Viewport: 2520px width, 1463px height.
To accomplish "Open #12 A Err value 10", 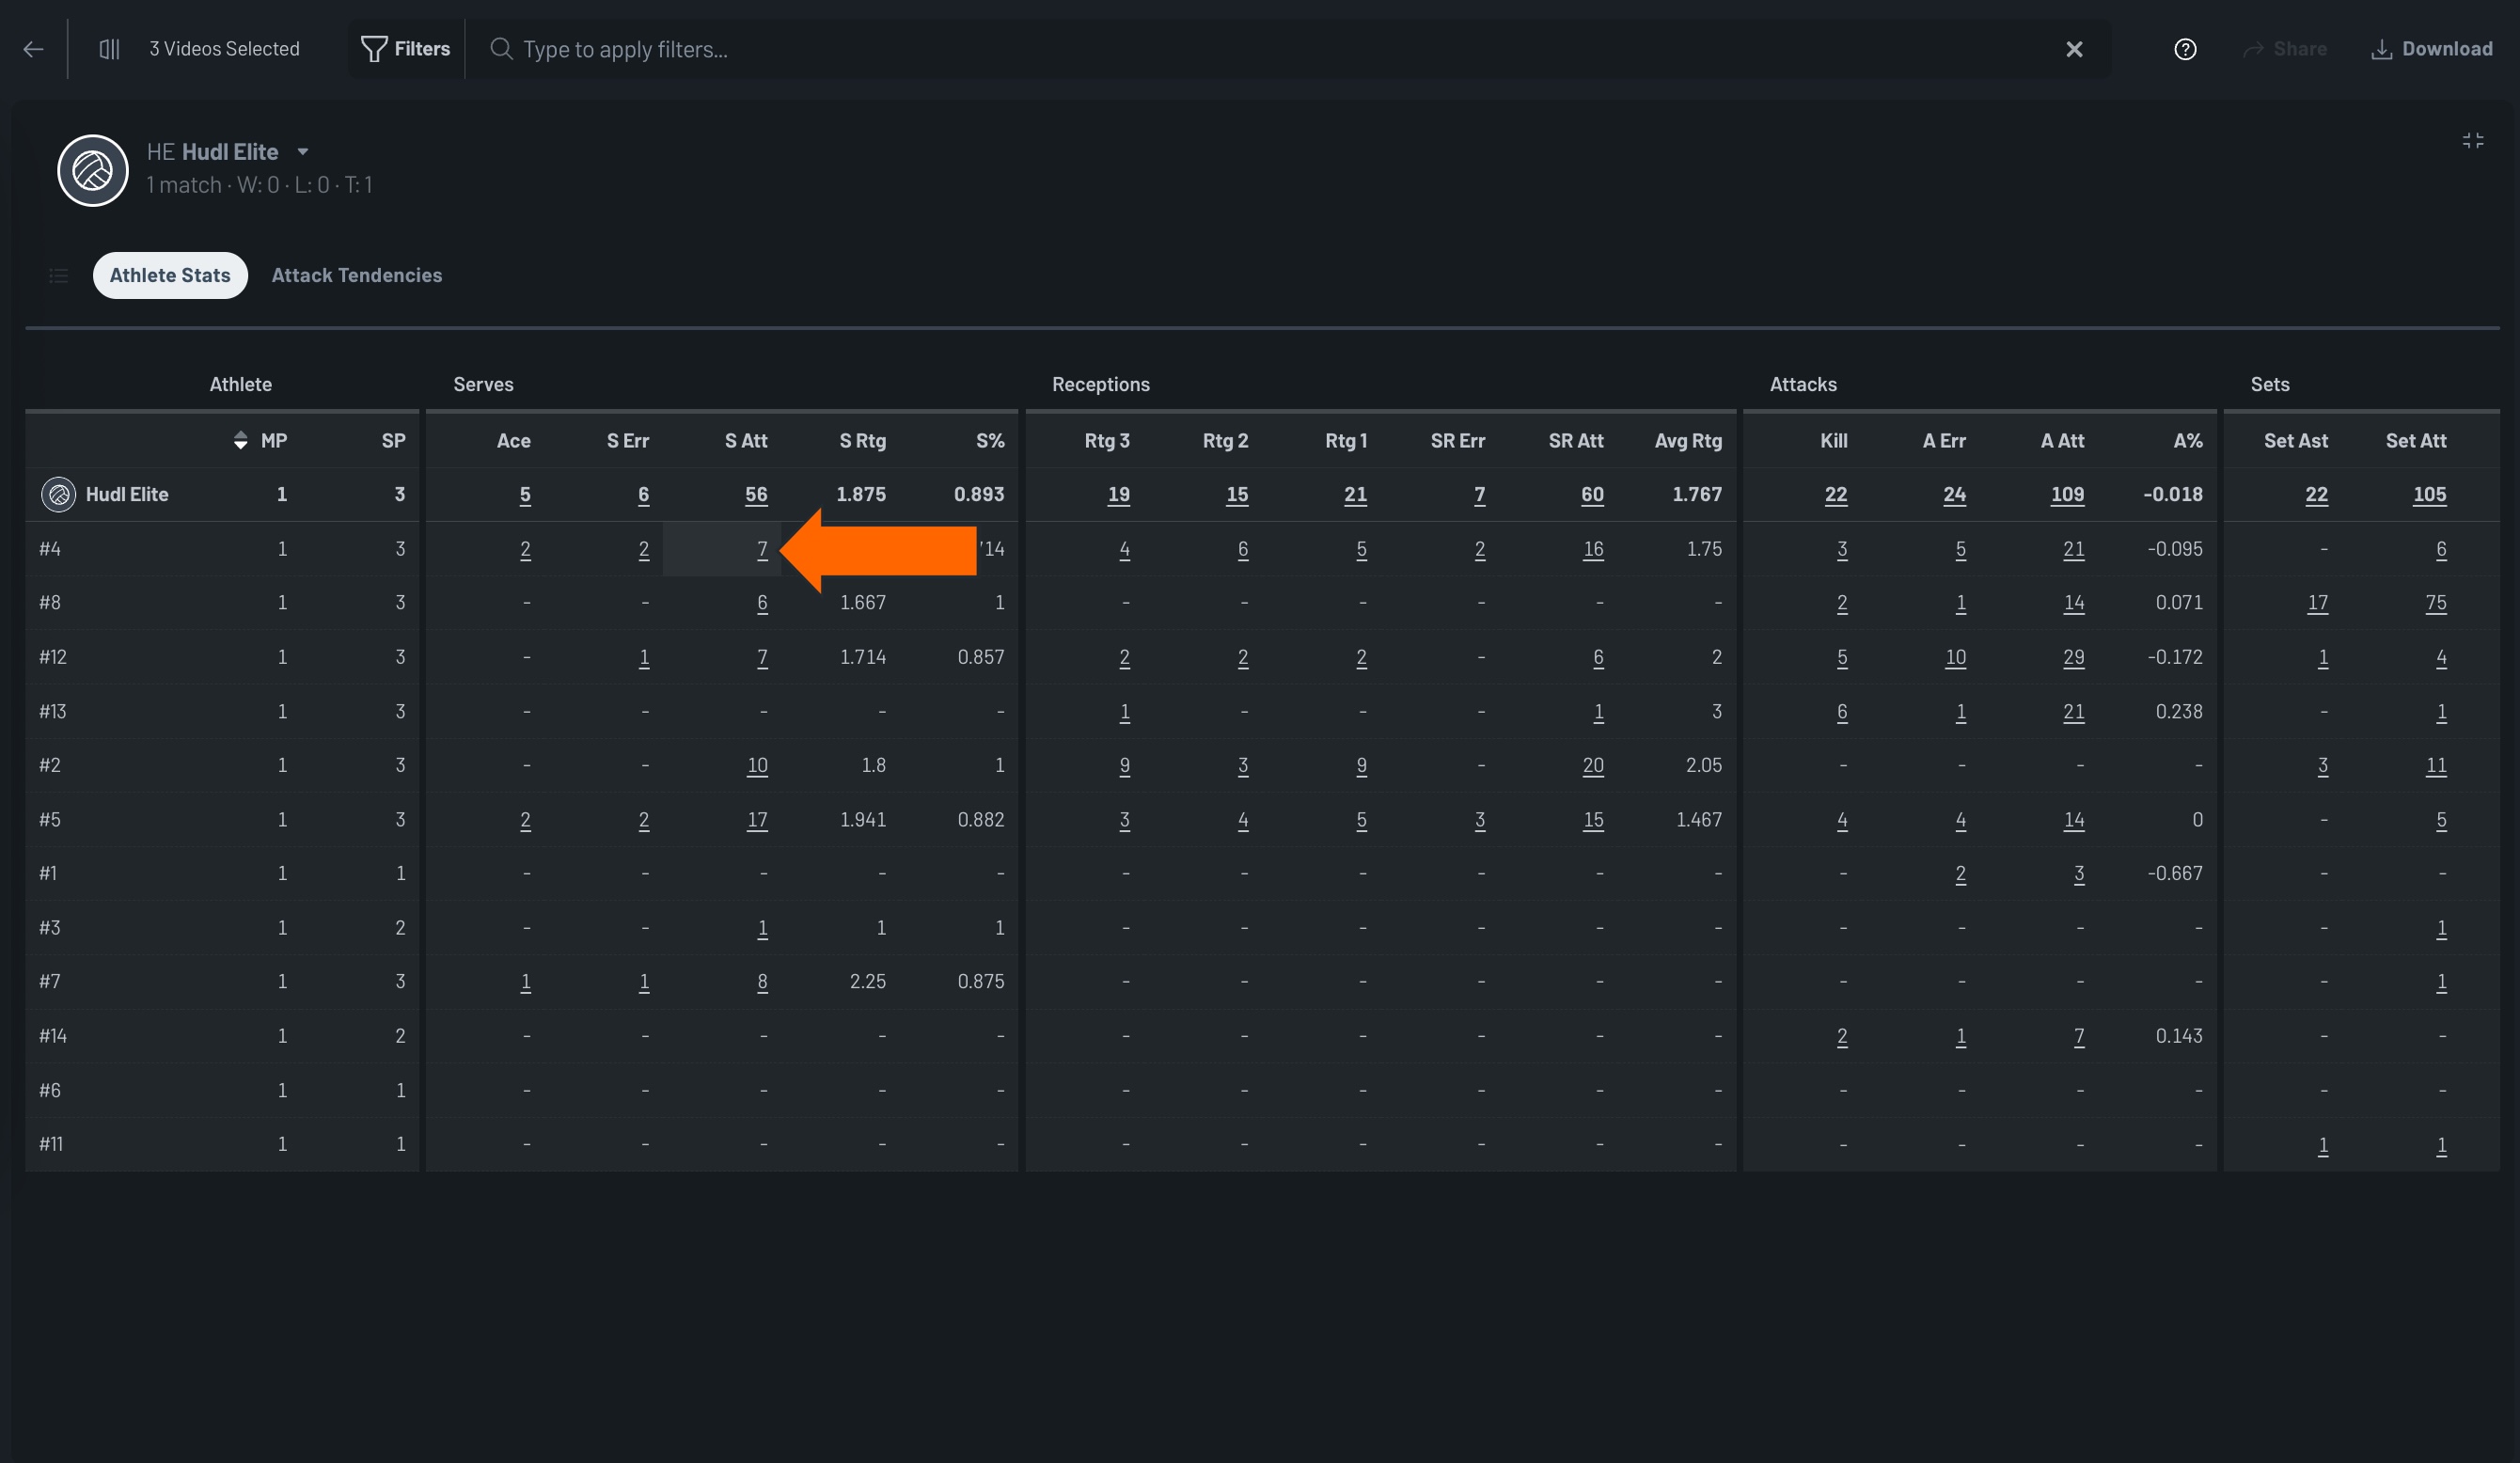I will [1955, 658].
